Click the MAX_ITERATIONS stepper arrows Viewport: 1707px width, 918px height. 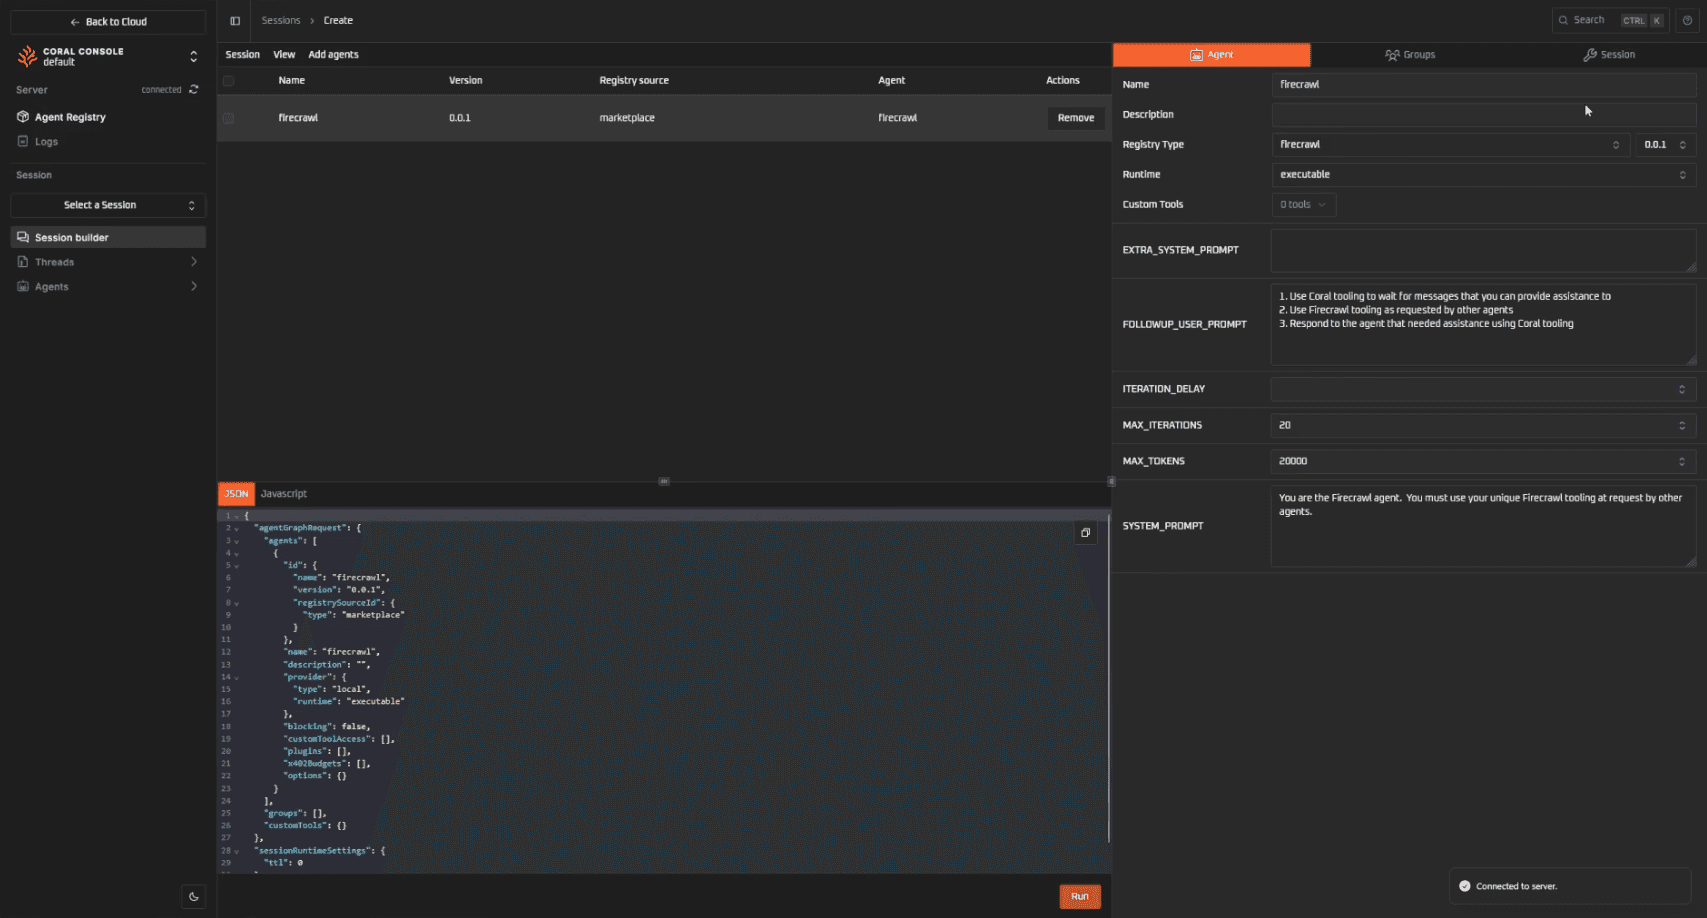pyautogui.click(x=1682, y=425)
